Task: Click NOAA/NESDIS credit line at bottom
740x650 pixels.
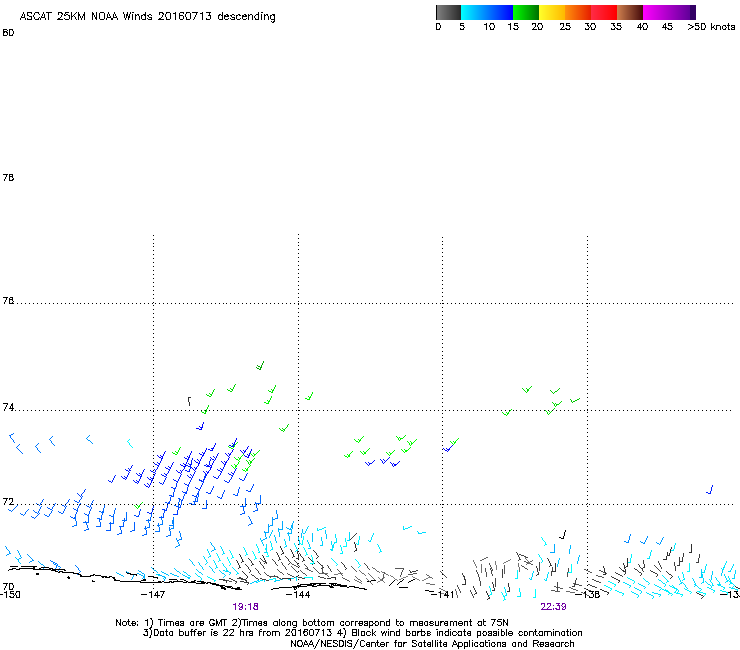Action: pos(432,644)
